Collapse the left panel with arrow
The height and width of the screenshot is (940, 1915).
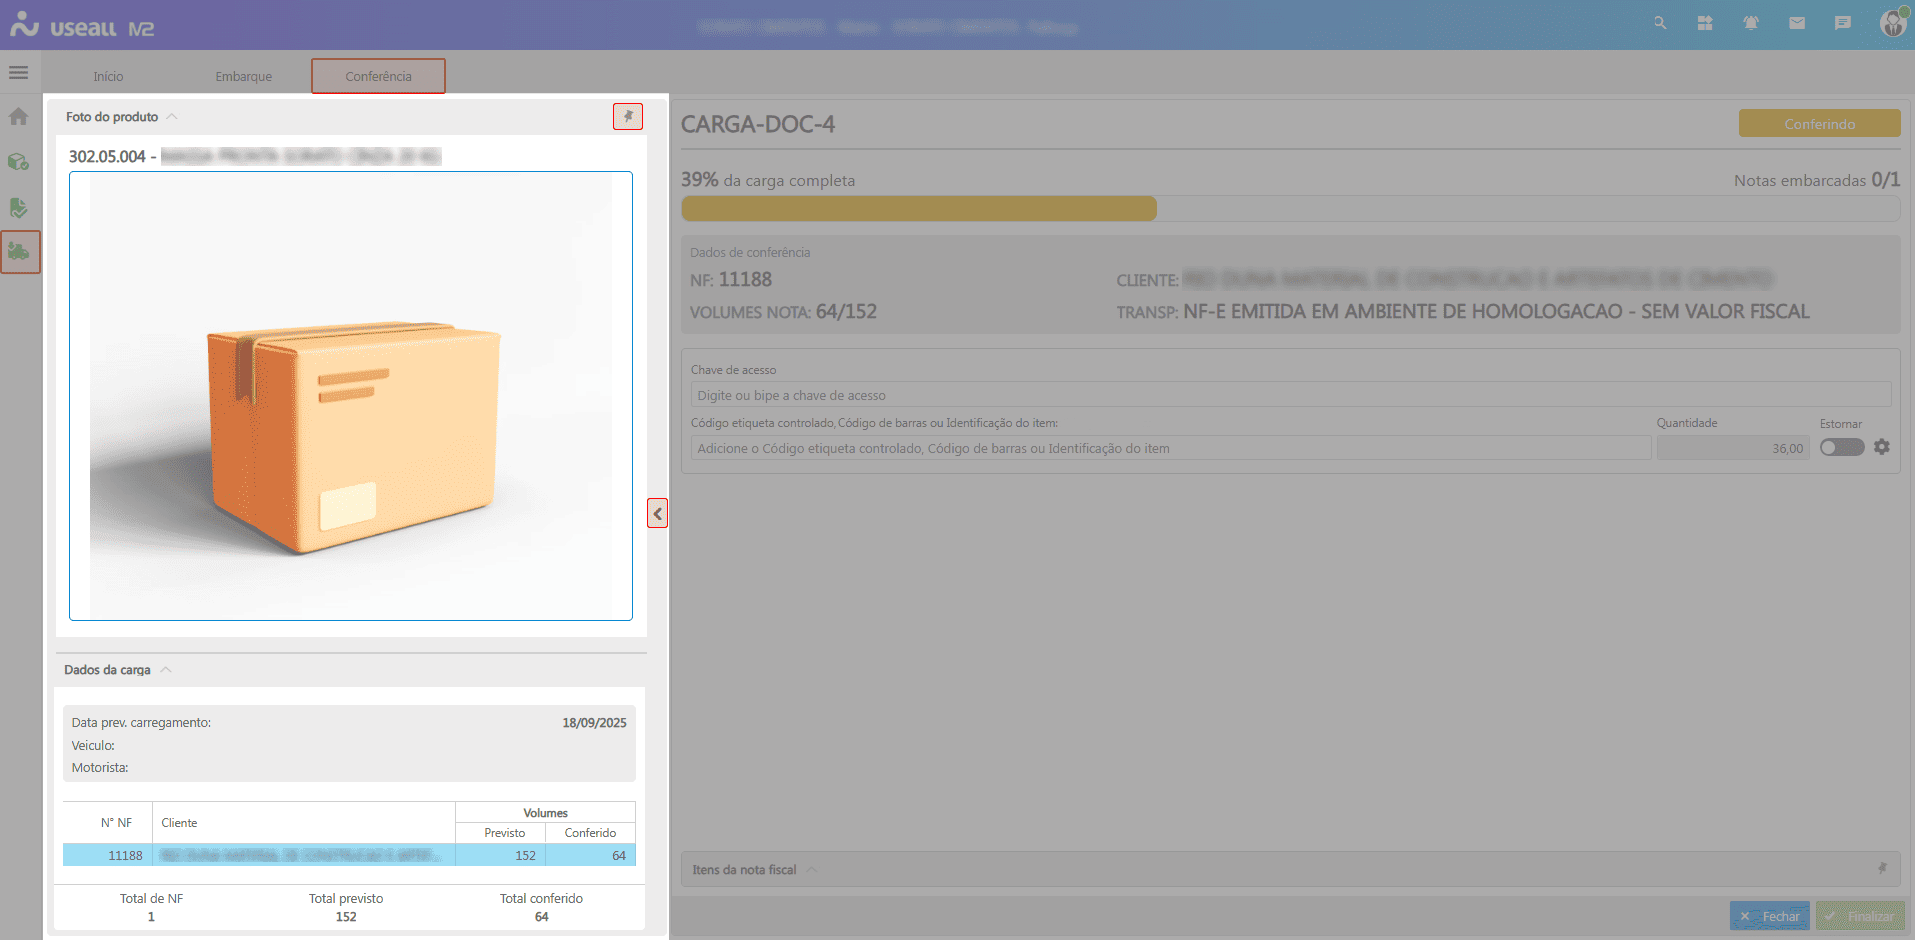[657, 514]
